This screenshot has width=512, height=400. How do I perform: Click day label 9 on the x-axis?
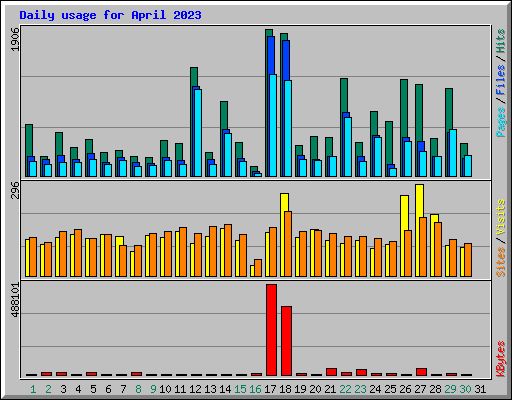[153, 389]
